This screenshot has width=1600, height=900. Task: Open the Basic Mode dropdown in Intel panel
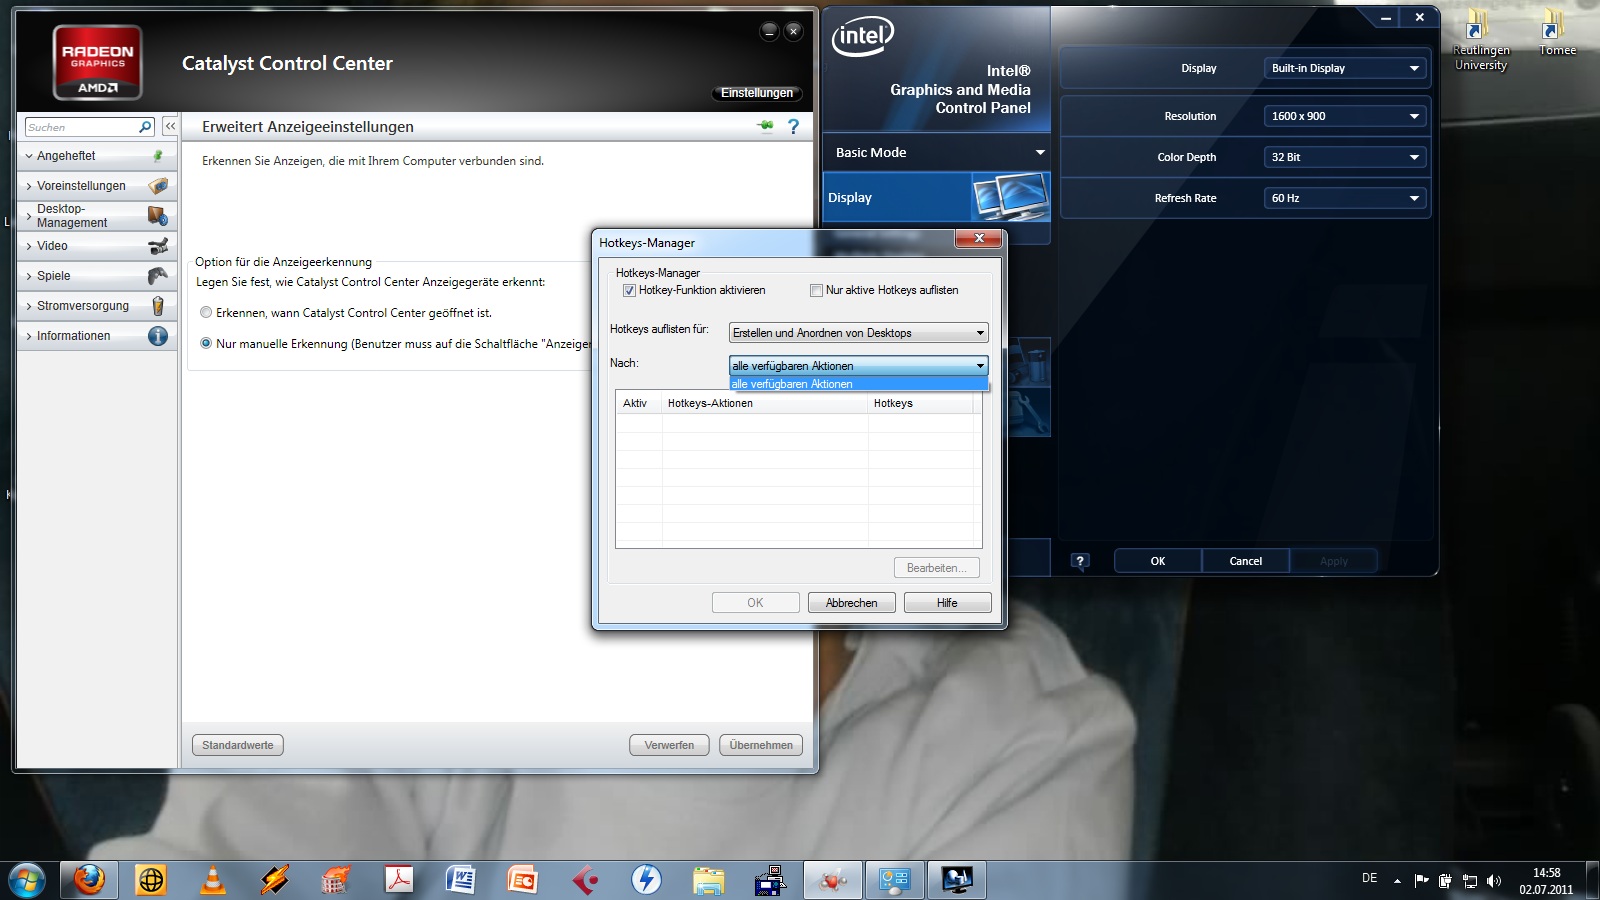[937, 152]
